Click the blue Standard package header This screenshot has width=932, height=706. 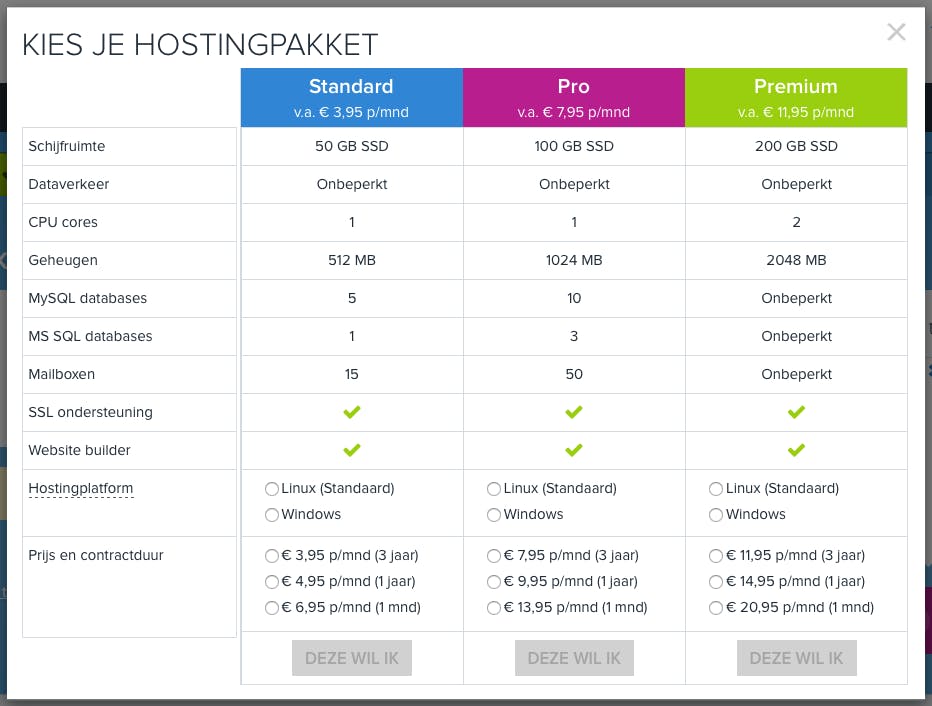[351, 97]
